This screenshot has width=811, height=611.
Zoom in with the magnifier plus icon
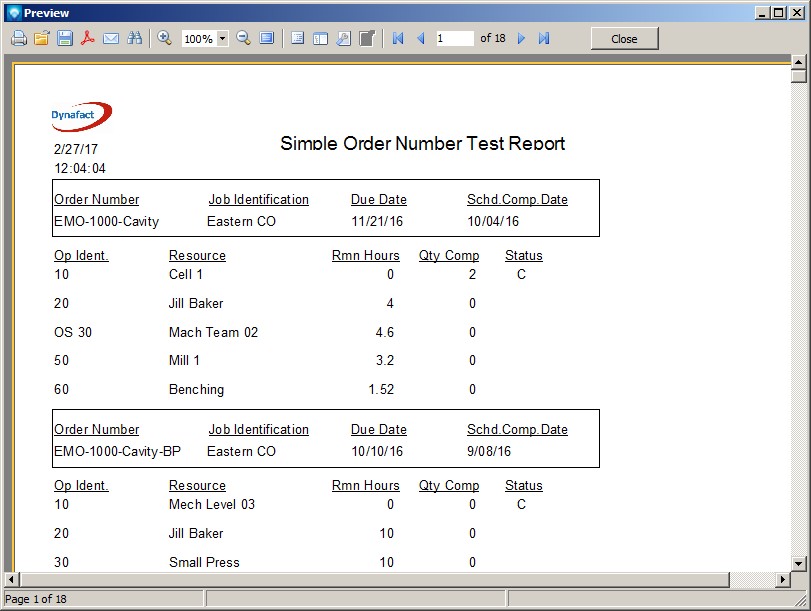(165, 38)
